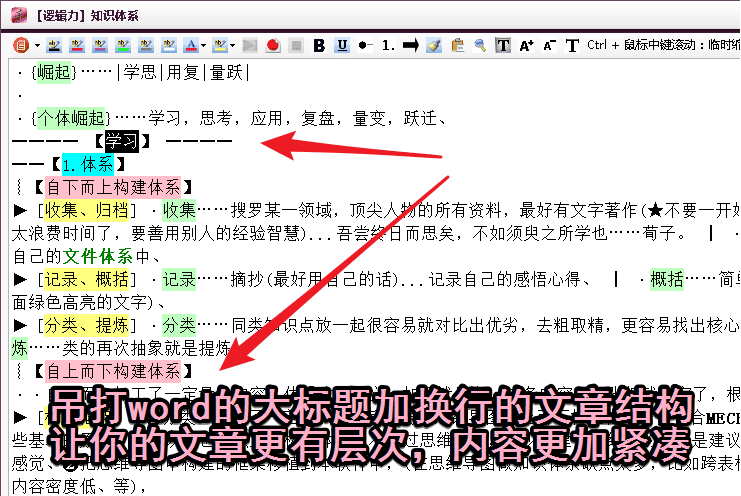Viewport: 741px width, 496px height.
Task: Click the grayed-out play macro icon
Action: [x=250, y=45]
